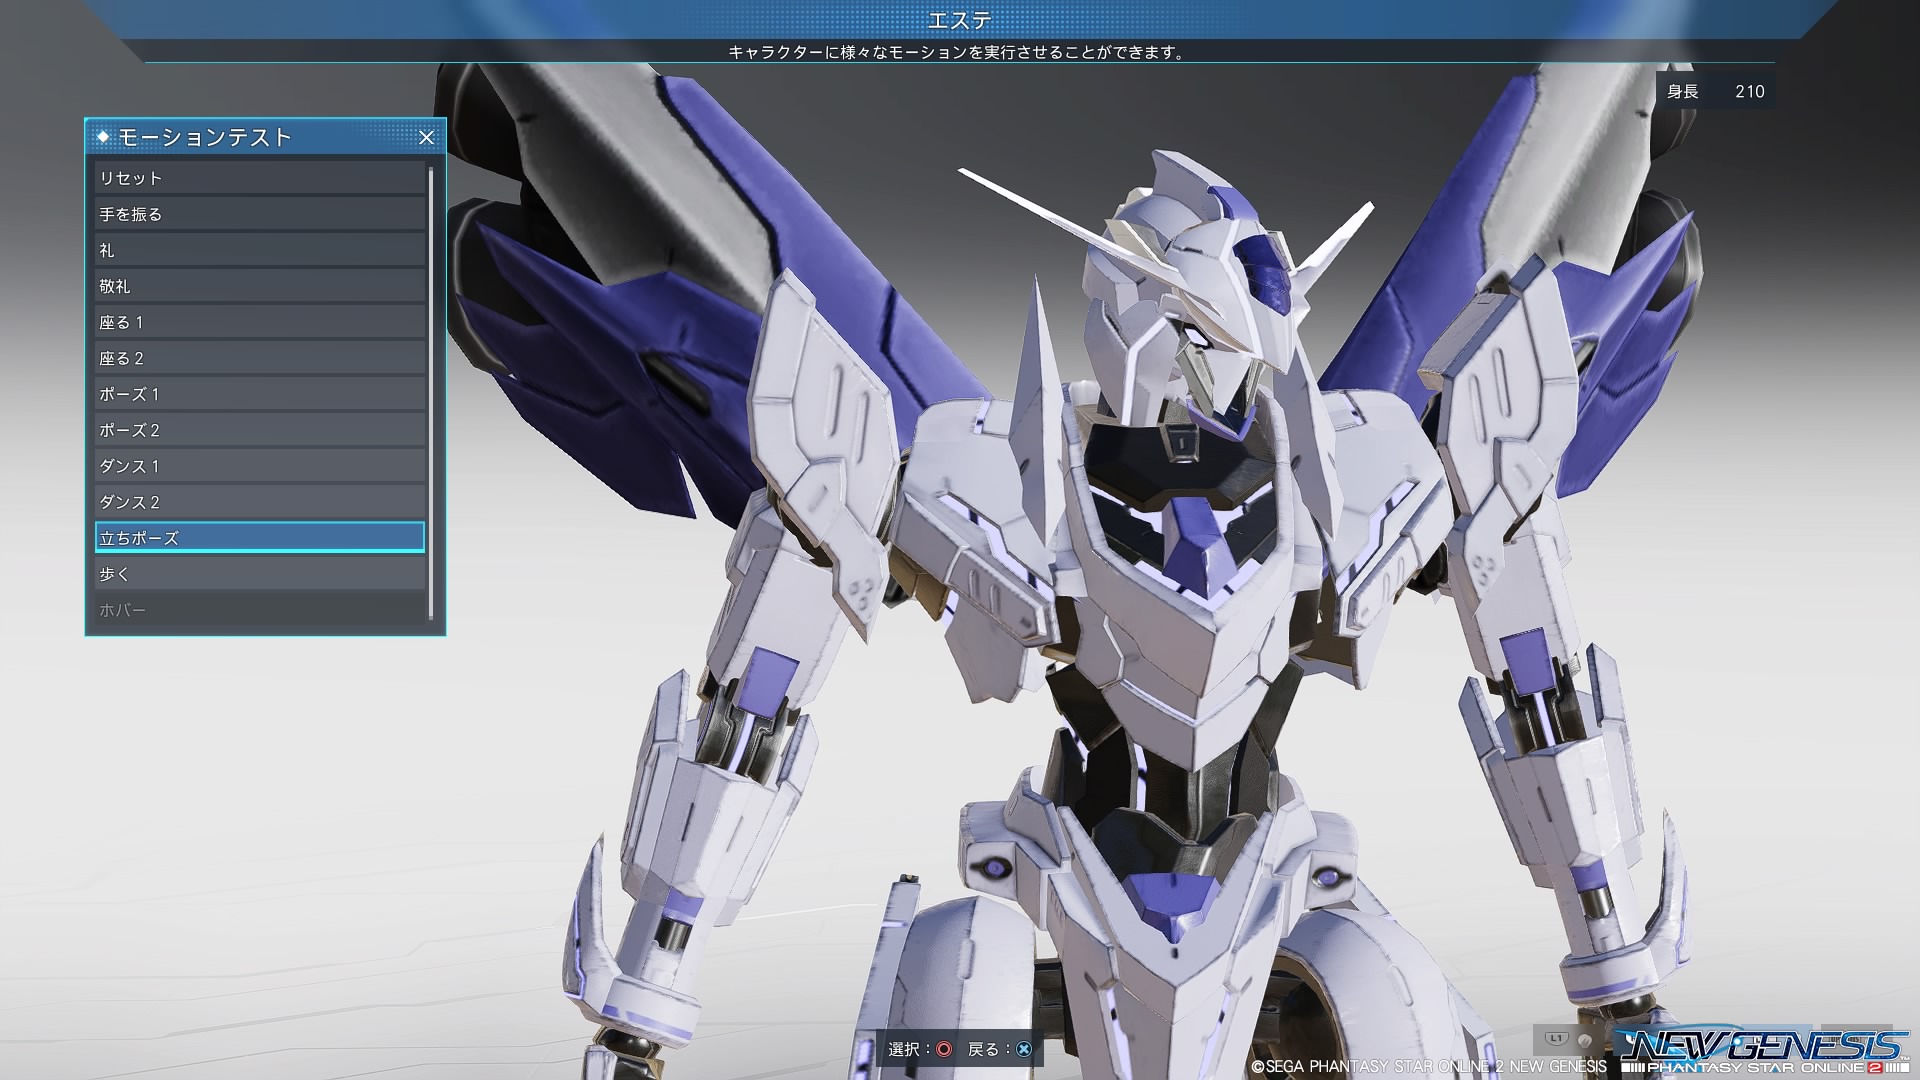The height and width of the screenshot is (1080, 1920).
Task: Click the motion list scrollbar
Action: pyautogui.click(x=431, y=393)
